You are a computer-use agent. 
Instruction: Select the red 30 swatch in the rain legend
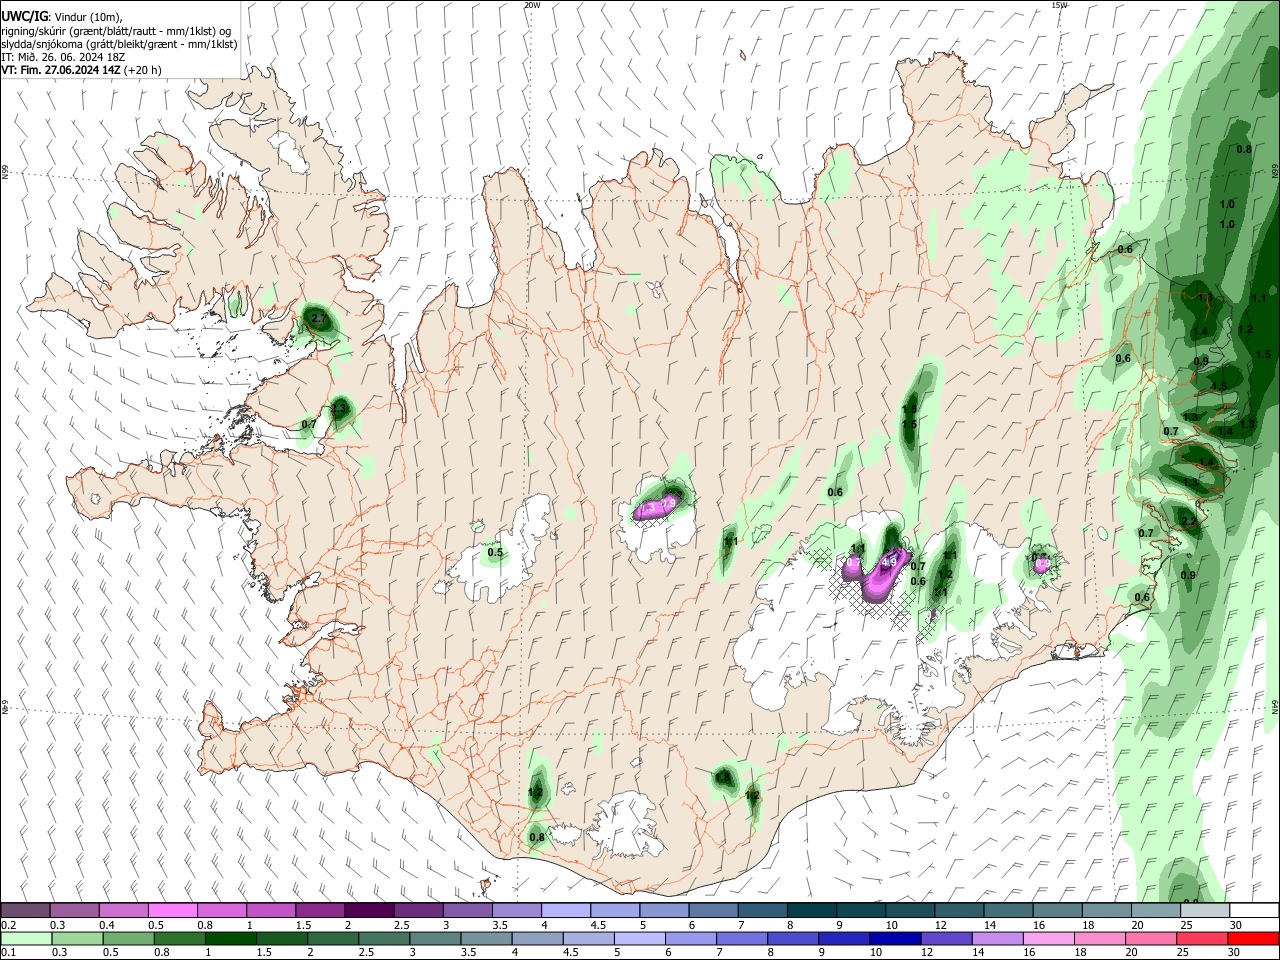tap(1254, 939)
